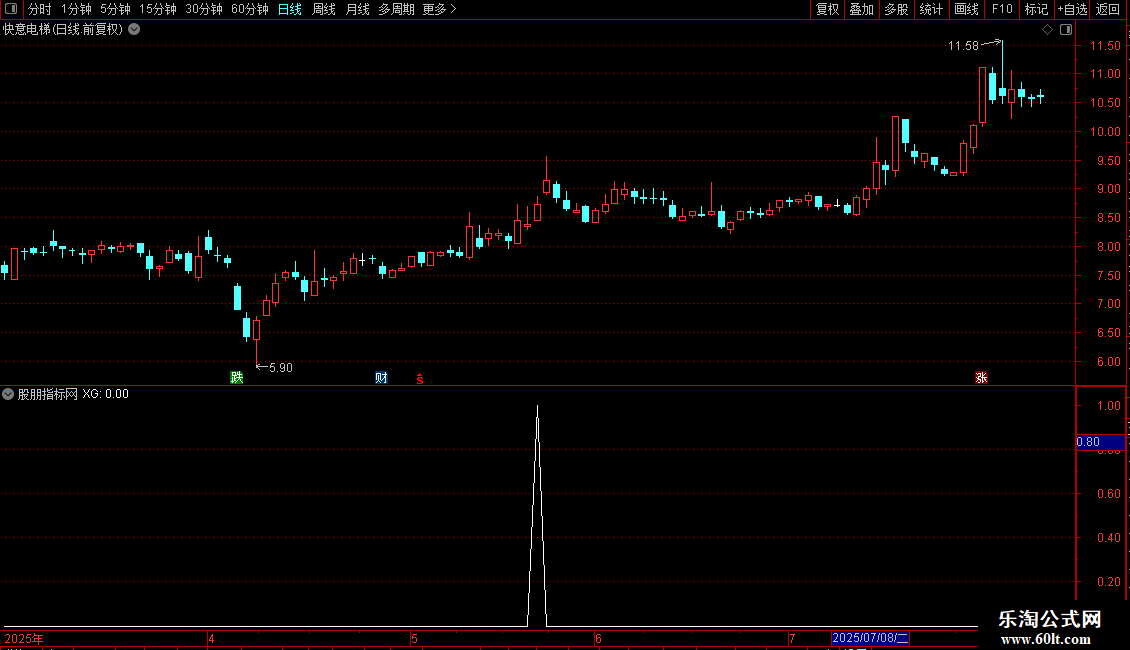Click the 复权 adjustment button
Screen dimensions: 1130x650
coord(827,9)
